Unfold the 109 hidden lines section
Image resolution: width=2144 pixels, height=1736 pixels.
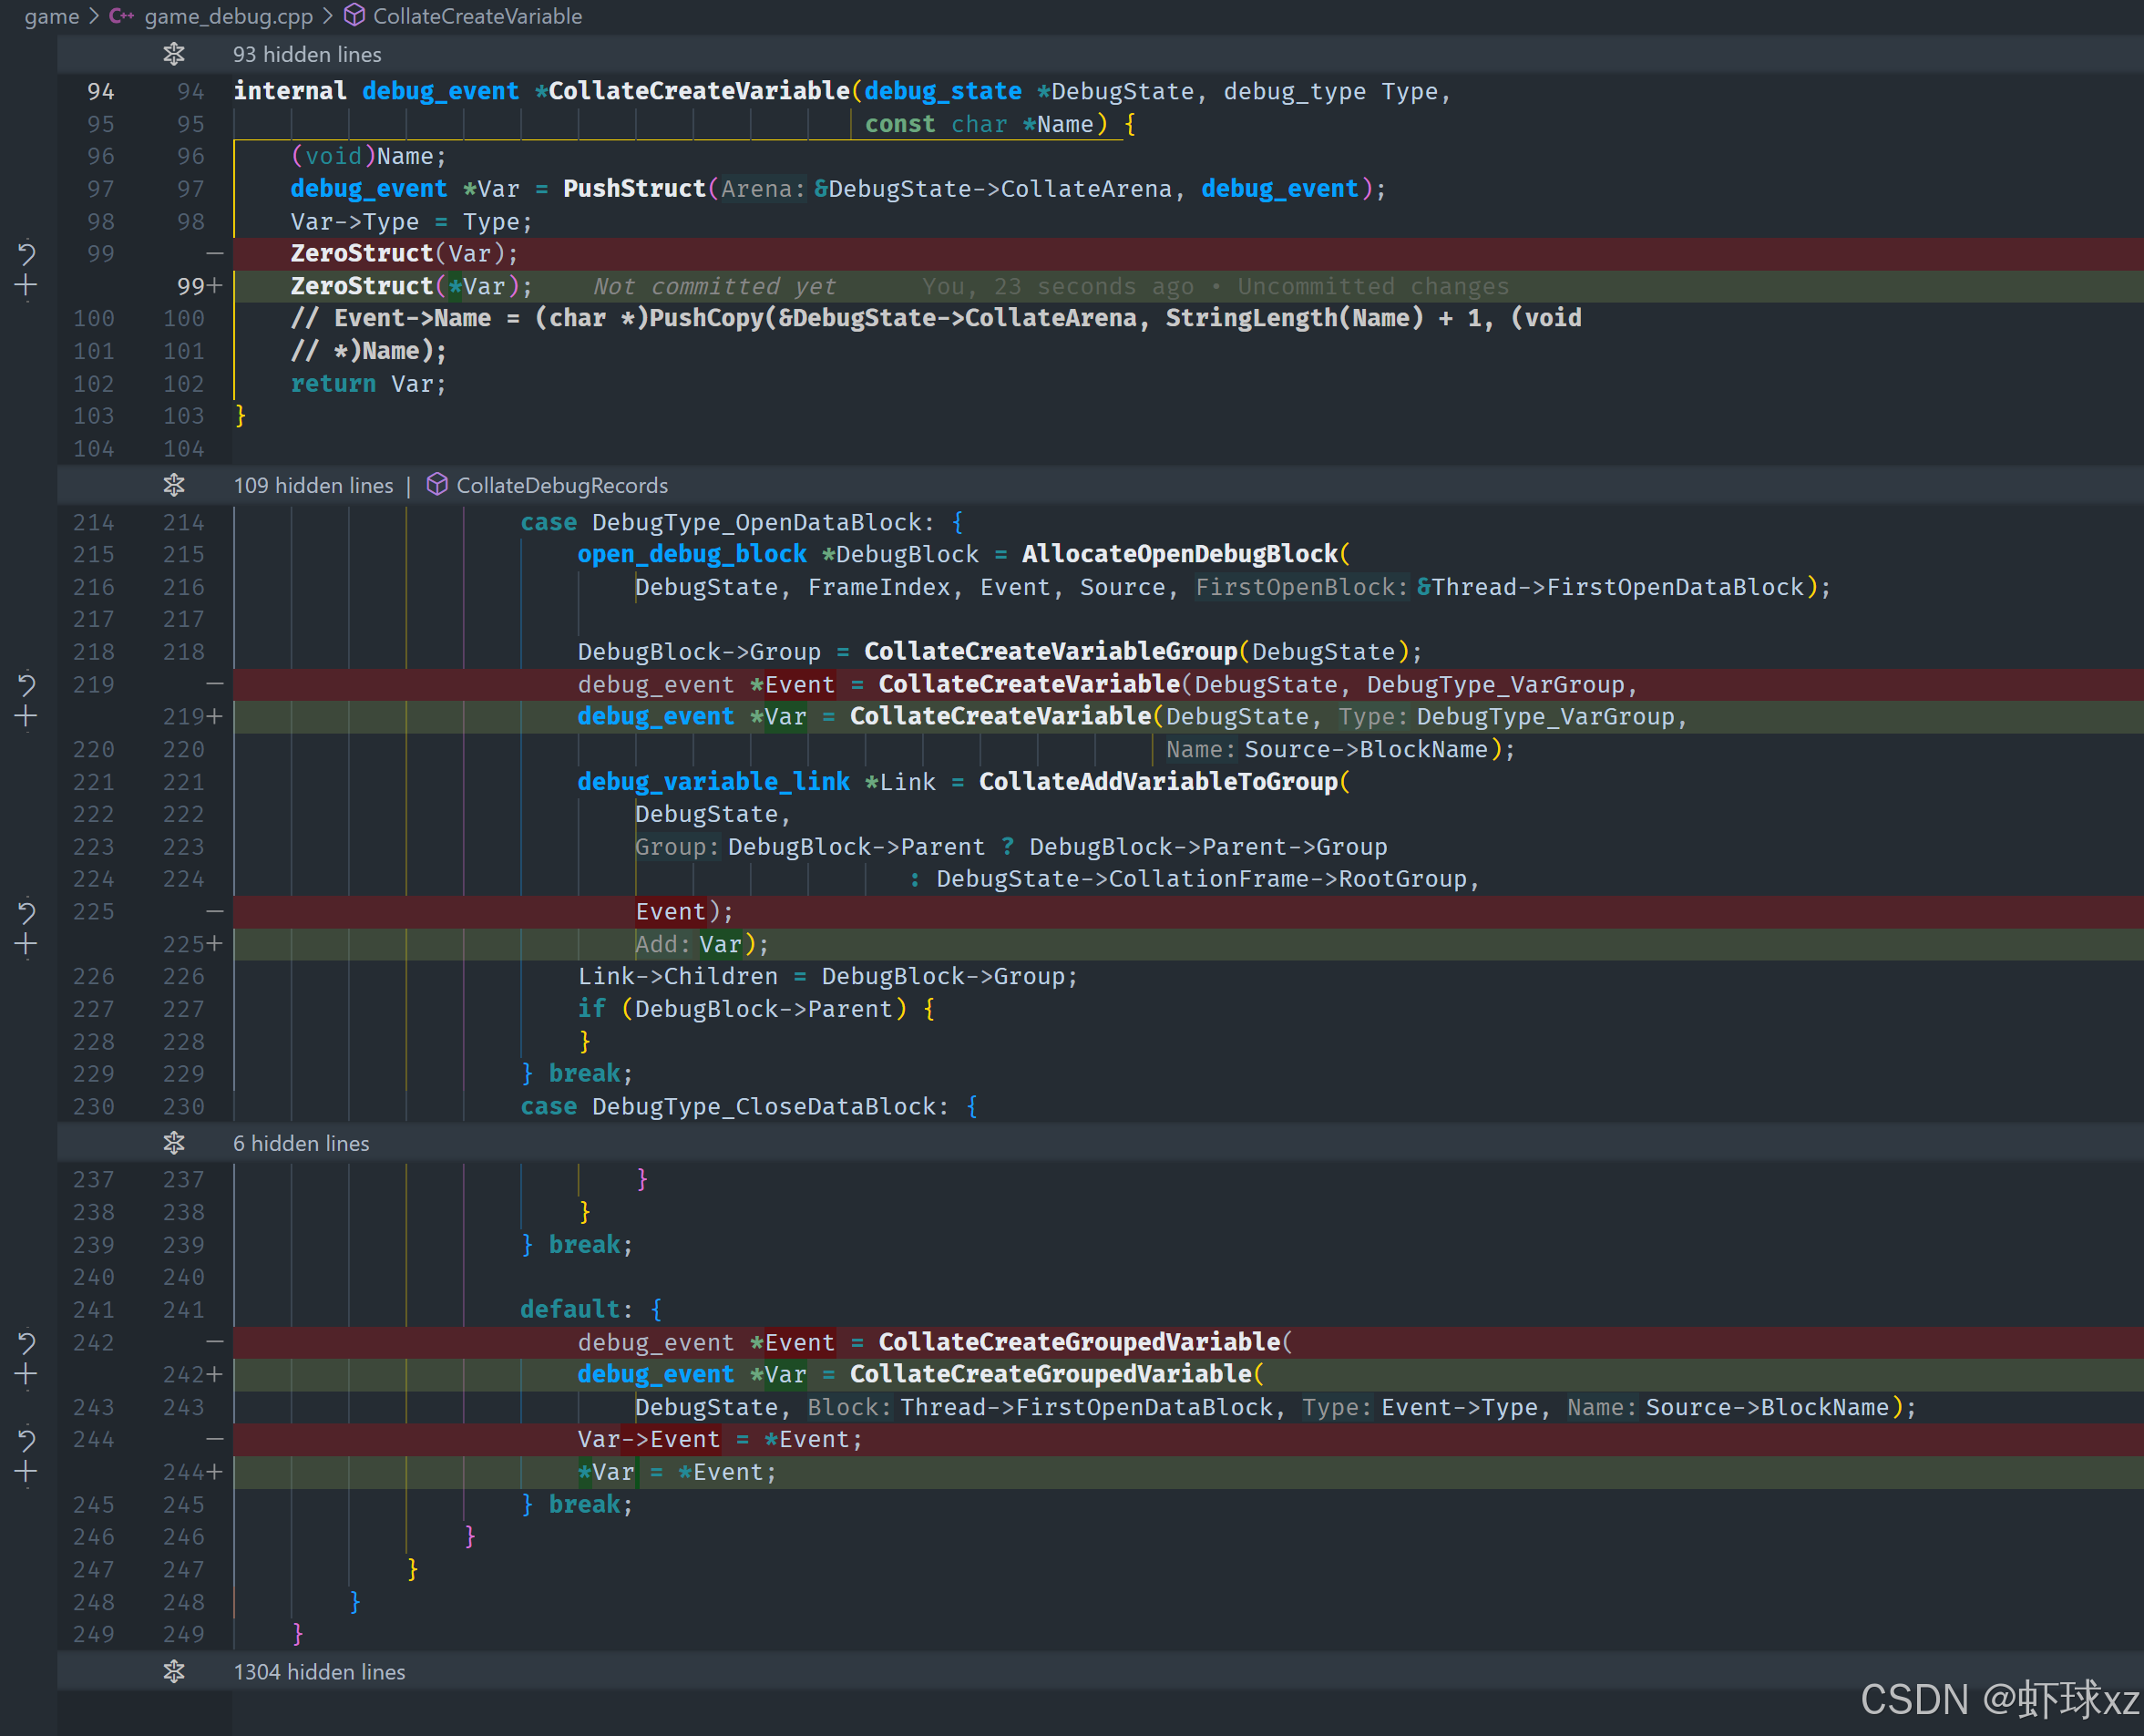[x=174, y=485]
